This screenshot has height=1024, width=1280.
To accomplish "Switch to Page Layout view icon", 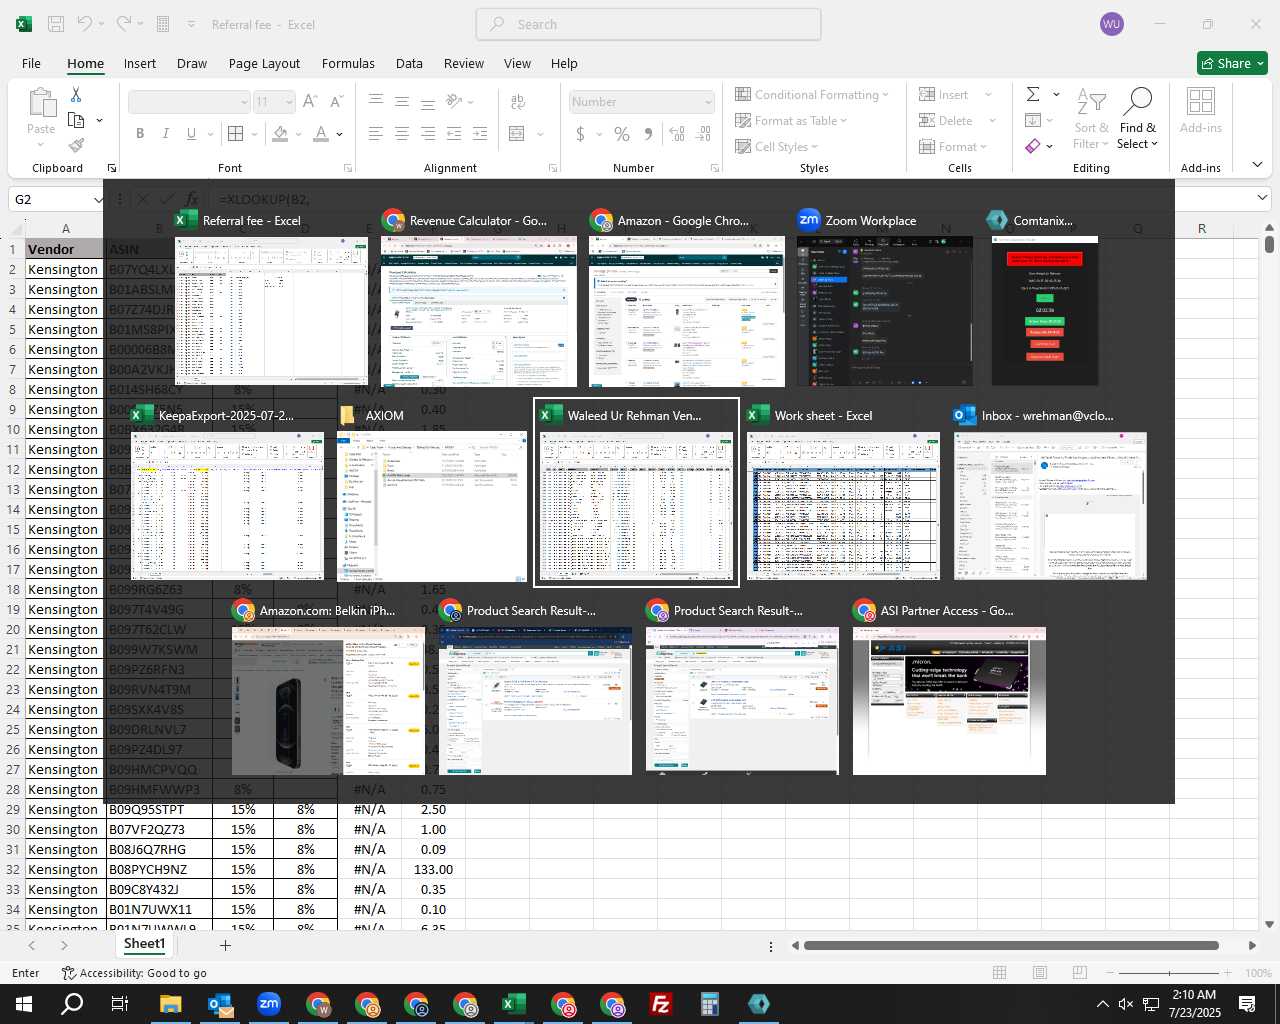I will coord(1040,973).
